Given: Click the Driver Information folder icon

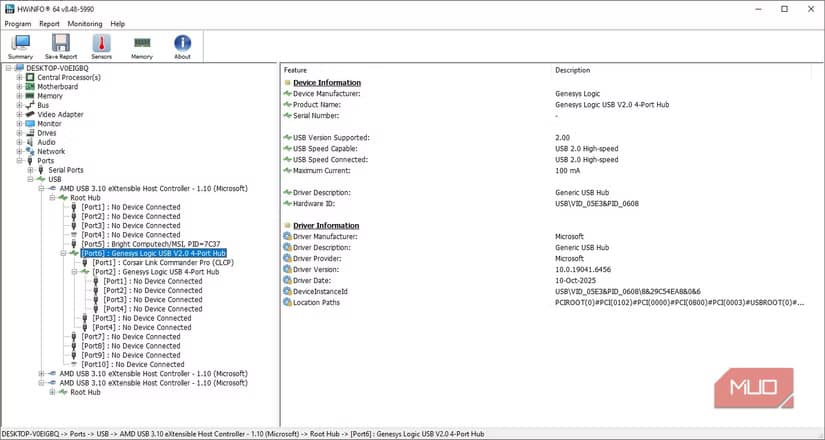Looking at the screenshot, I should pyautogui.click(x=287, y=225).
